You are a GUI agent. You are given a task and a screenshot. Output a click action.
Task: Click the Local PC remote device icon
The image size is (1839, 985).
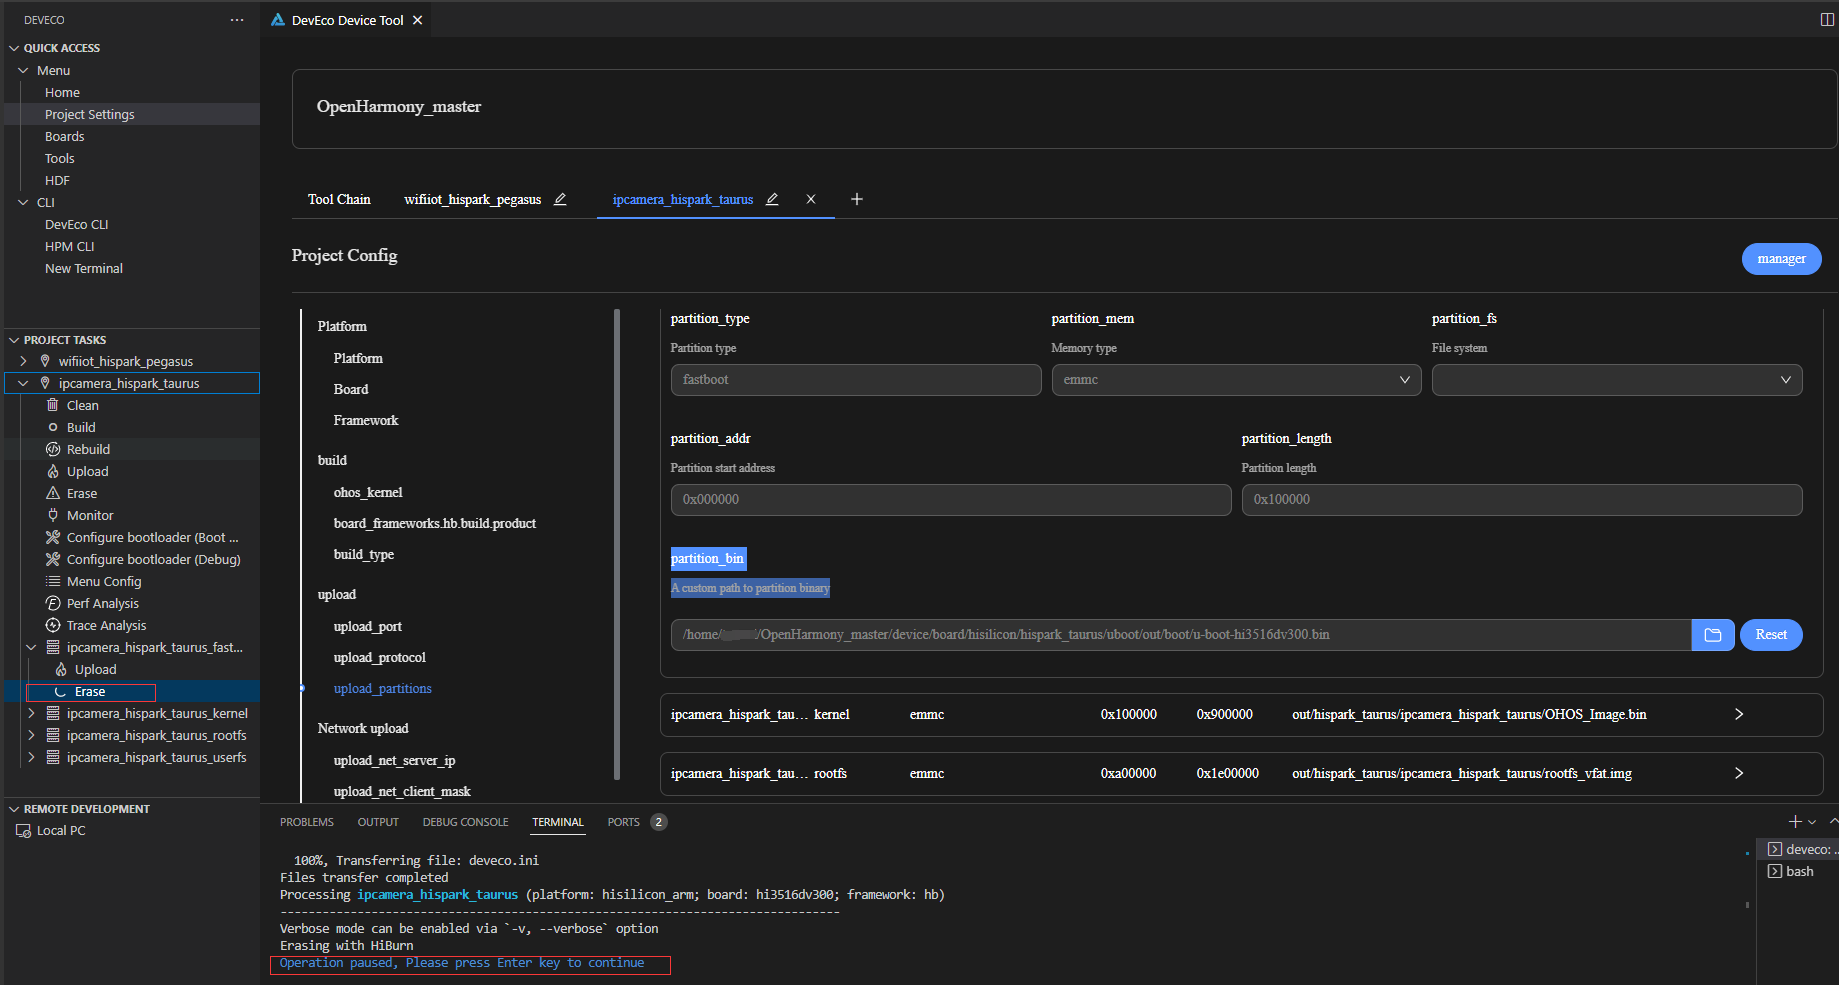(23, 831)
